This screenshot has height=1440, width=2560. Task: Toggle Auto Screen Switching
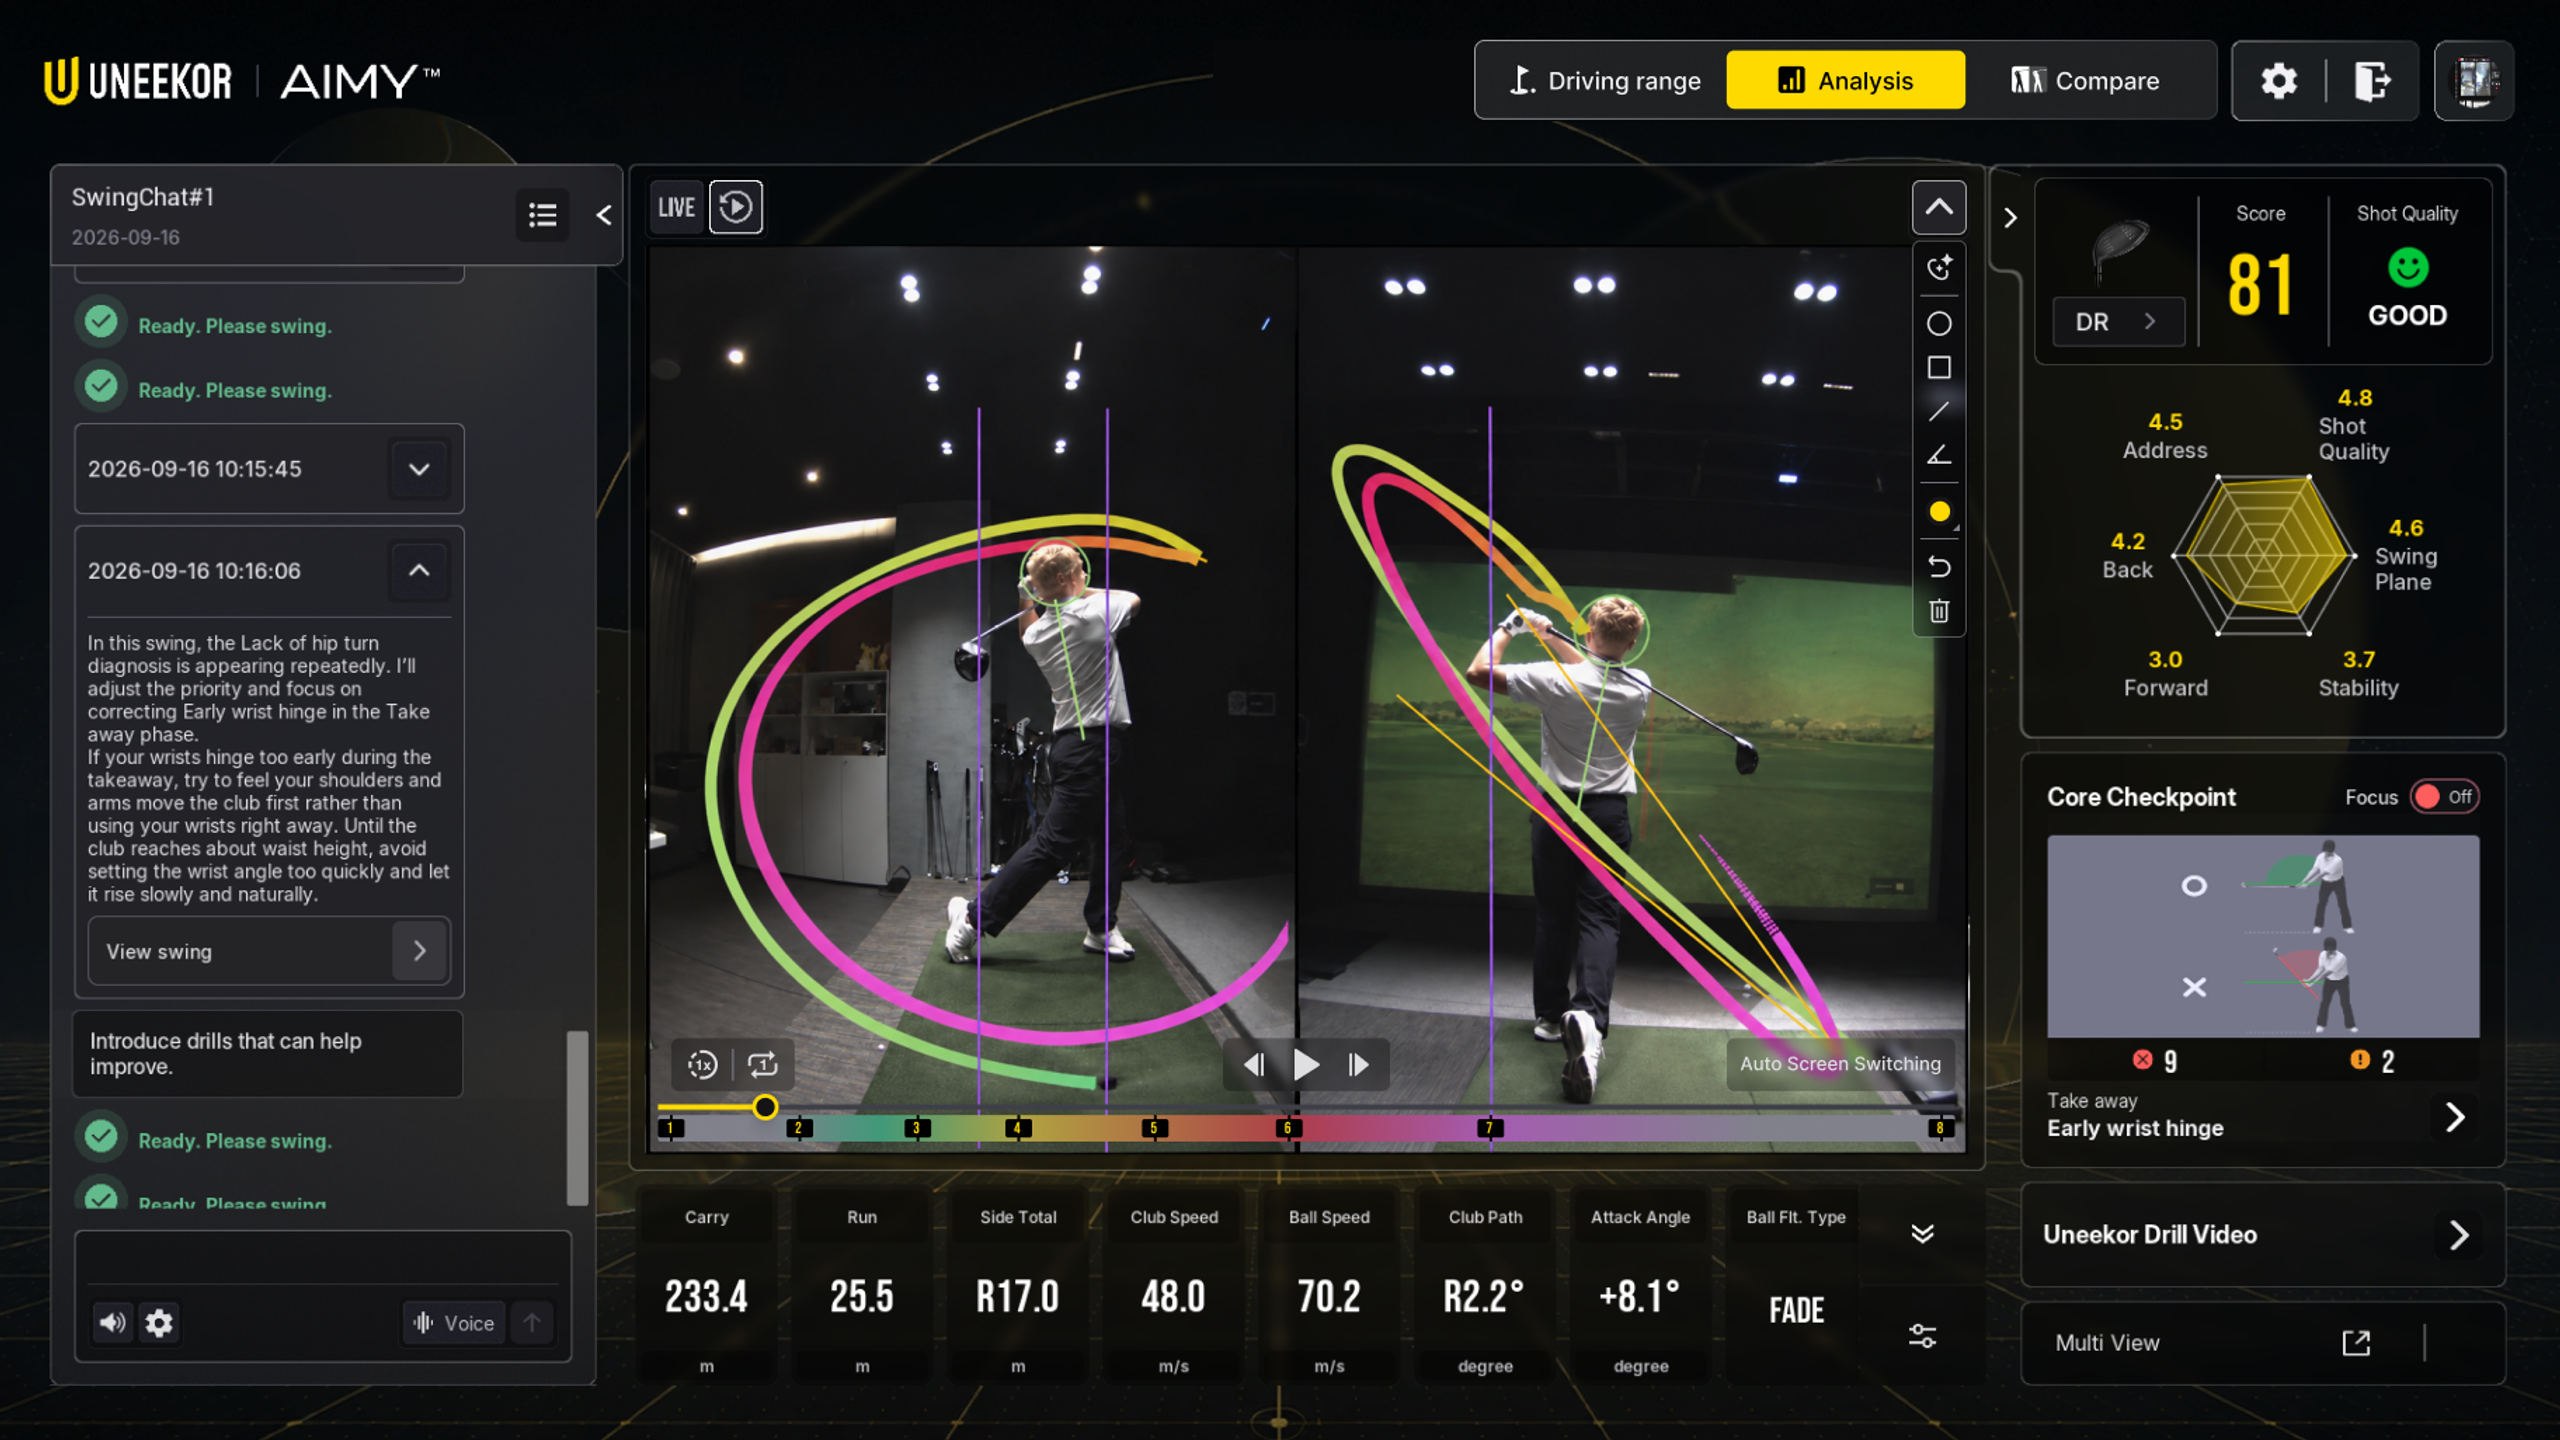(x=1840, y=1064)
